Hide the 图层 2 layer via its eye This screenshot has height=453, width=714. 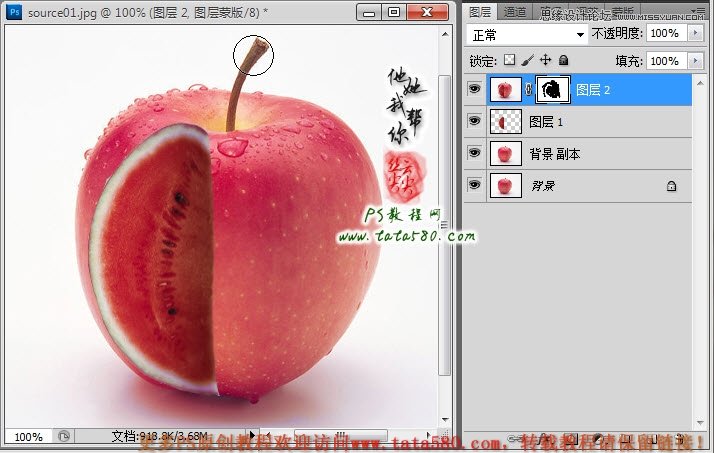474,89
